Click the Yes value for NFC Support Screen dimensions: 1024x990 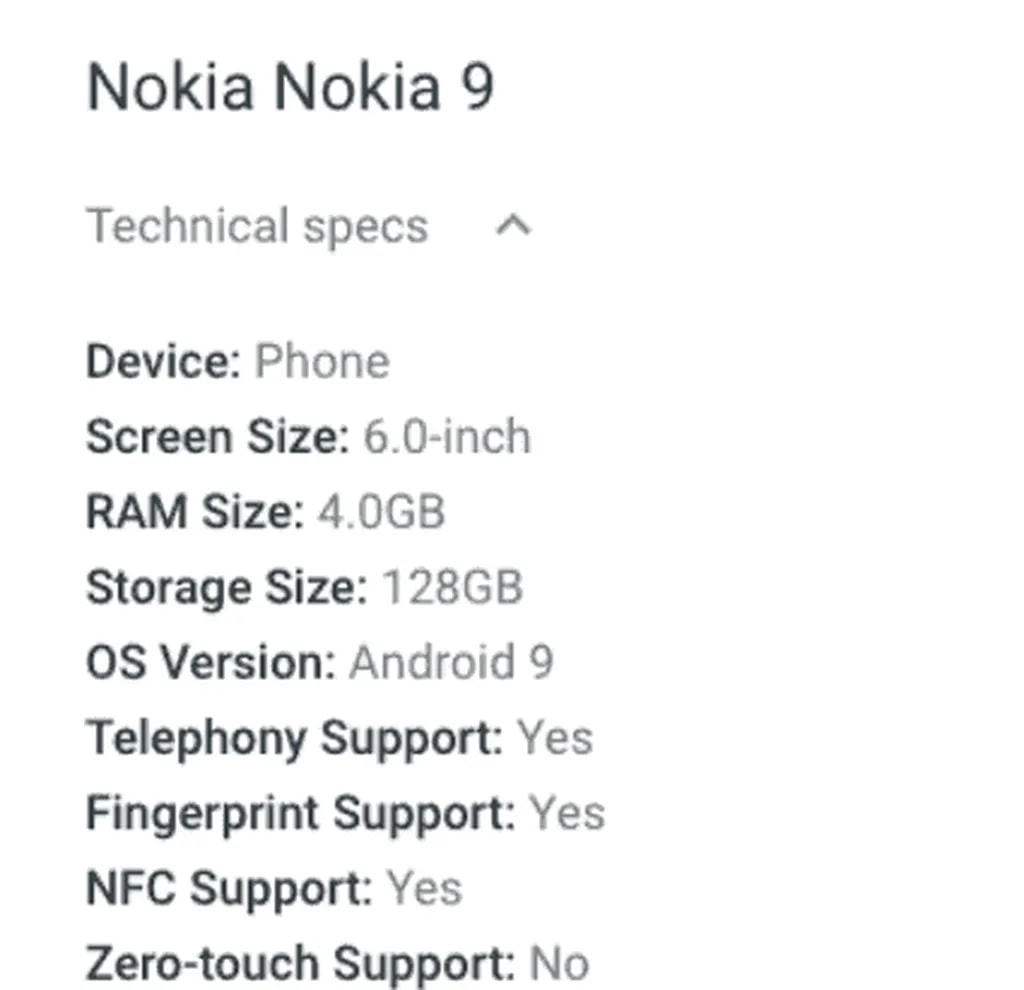point(425,888)
